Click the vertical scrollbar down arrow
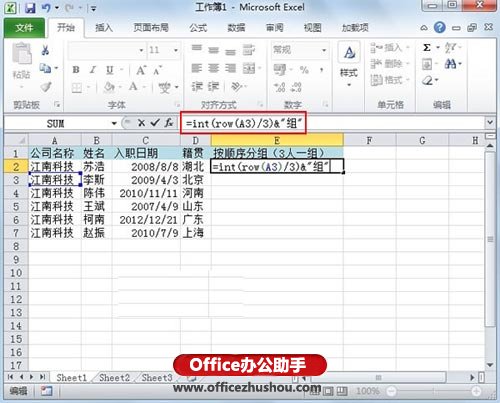Viewport: 500px width, 403px height. click(490, 365)
